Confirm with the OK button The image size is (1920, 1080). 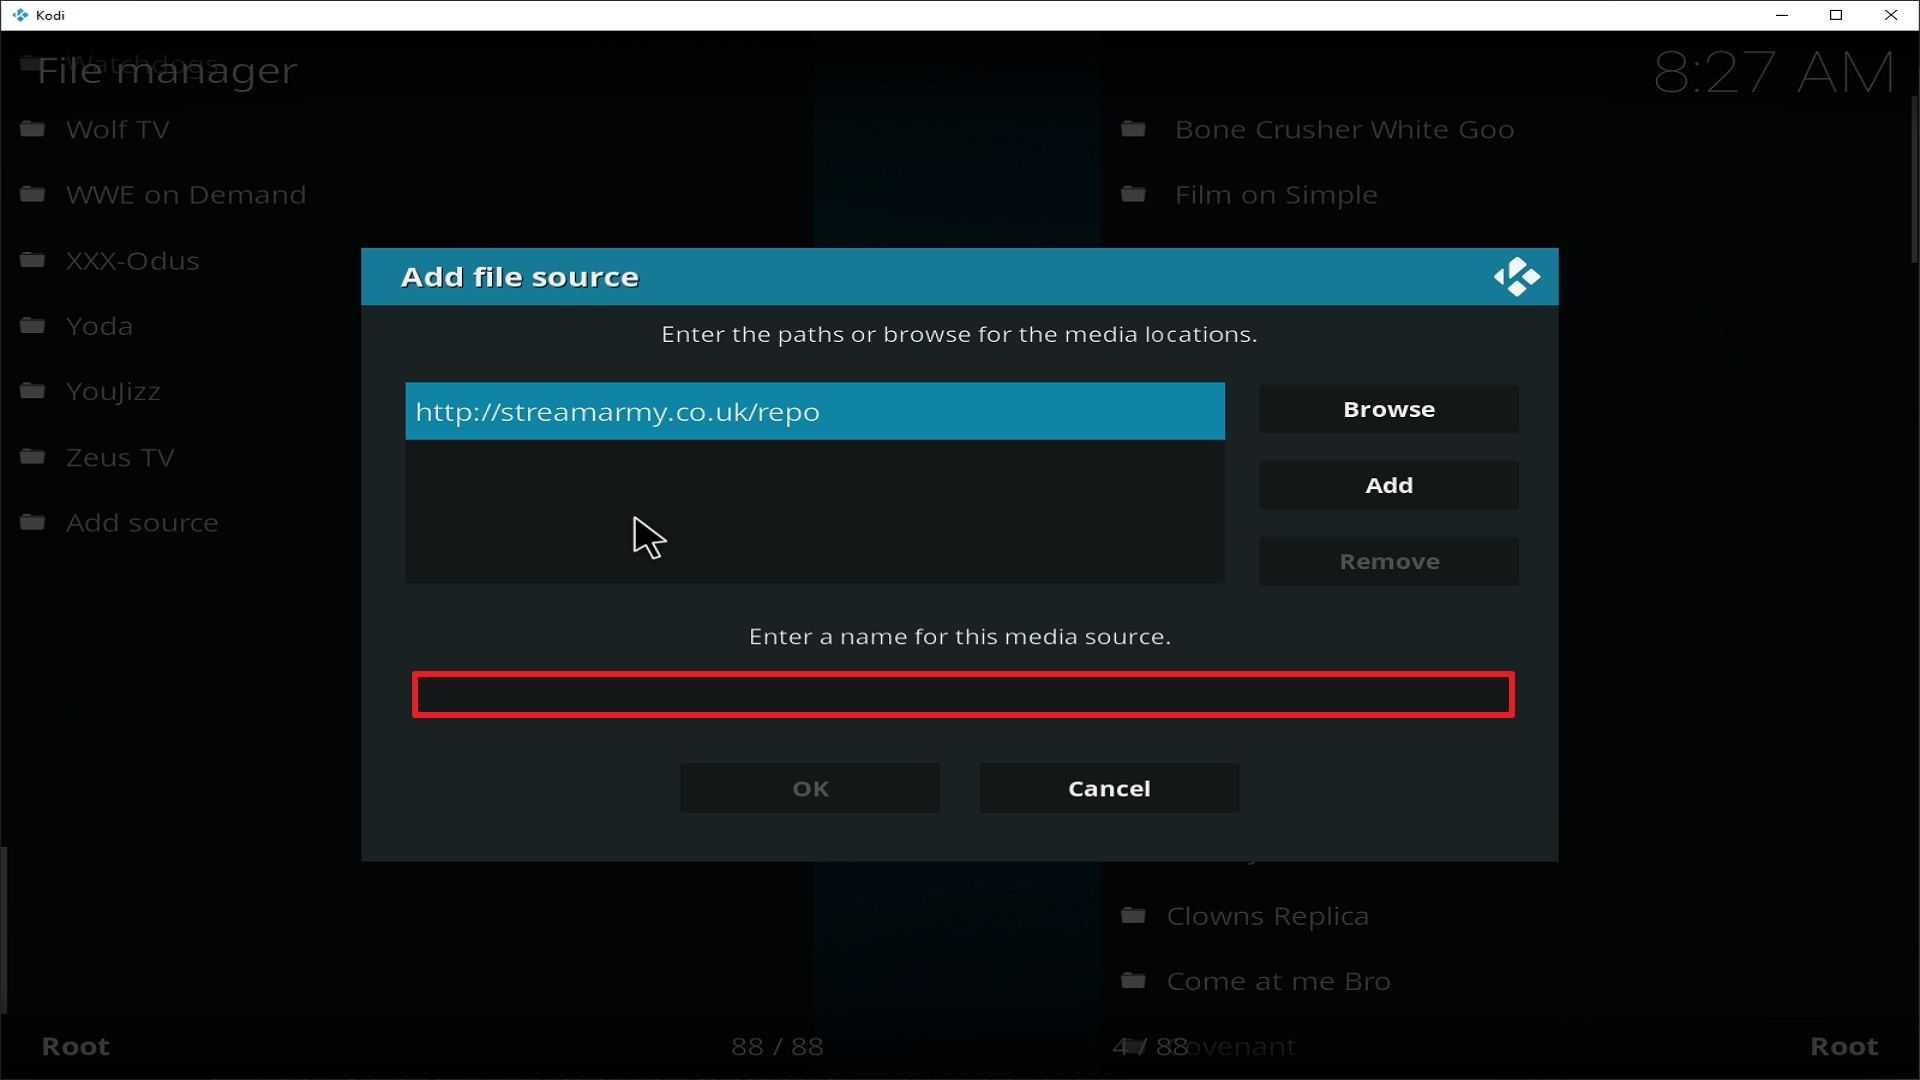click(x=810, y=788)
